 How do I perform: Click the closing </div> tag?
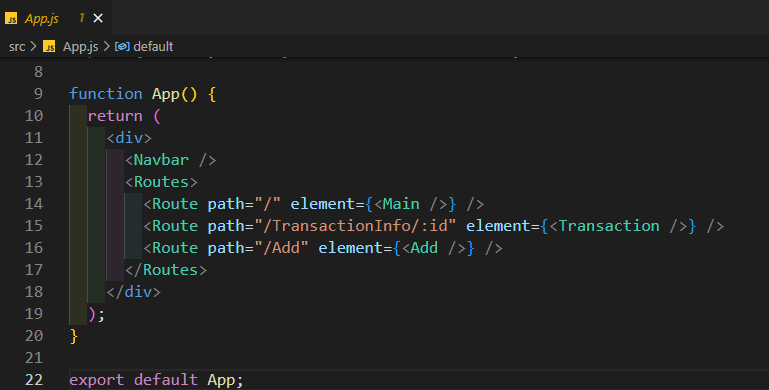tap(134, 292)
